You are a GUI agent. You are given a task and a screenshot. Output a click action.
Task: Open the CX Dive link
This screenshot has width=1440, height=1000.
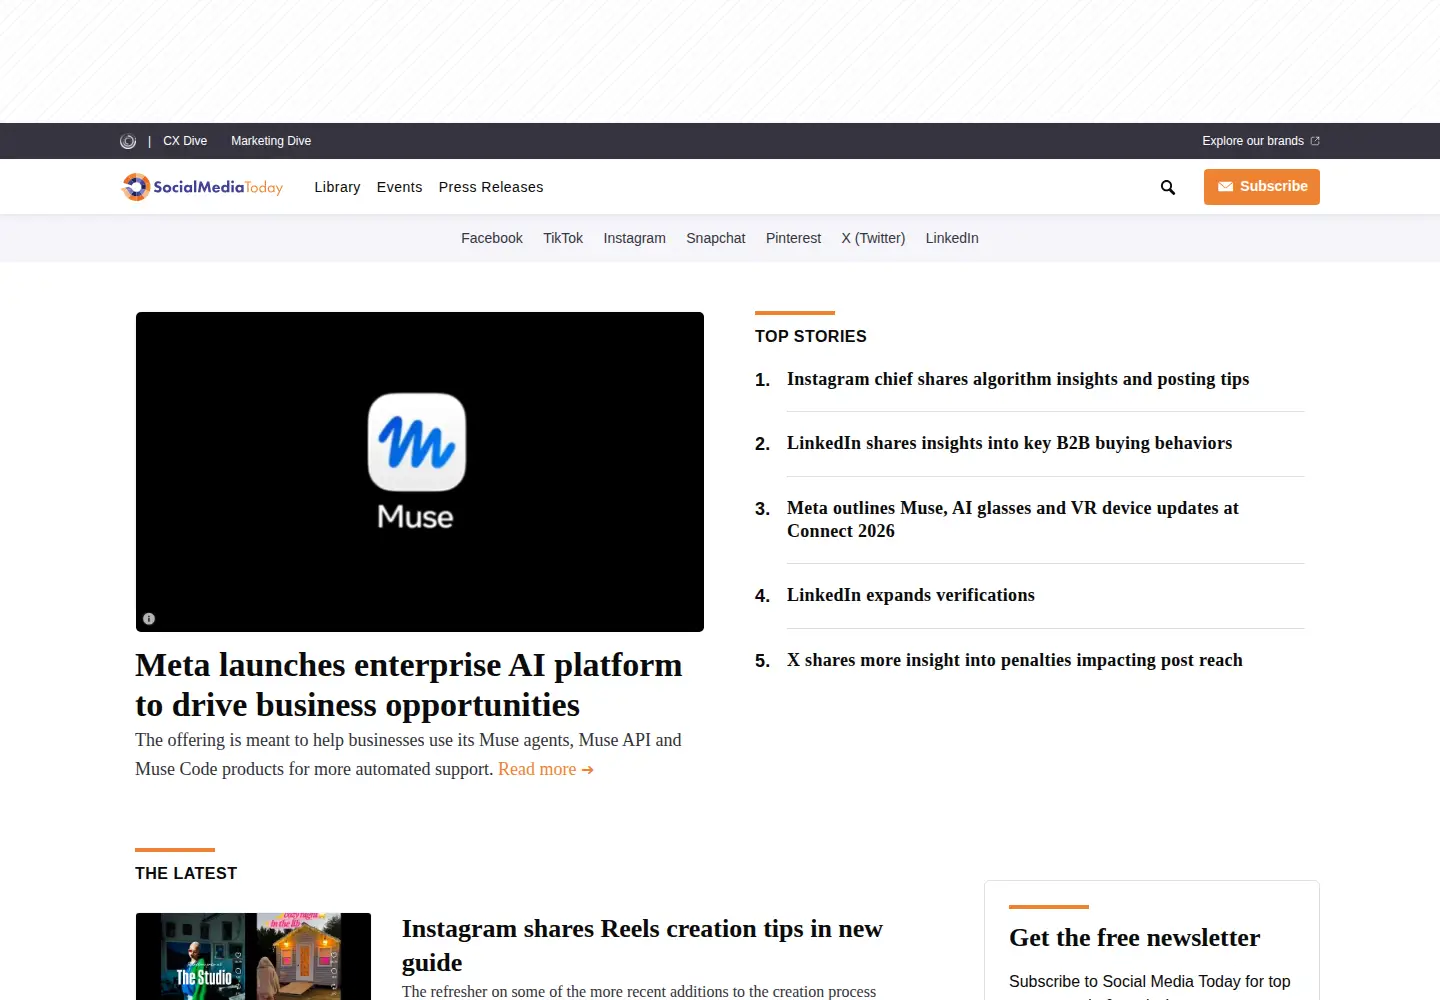(185, 141)
